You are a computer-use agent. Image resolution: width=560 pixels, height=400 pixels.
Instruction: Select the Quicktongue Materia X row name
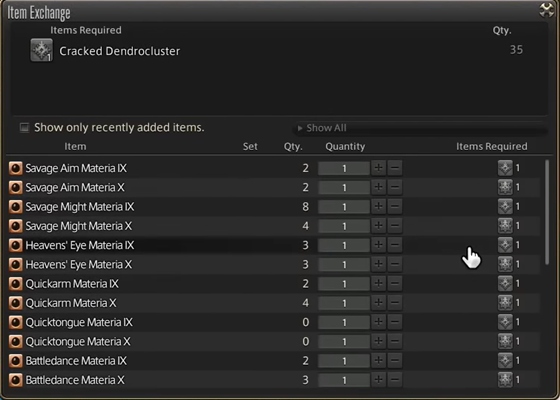coord(78,341)
